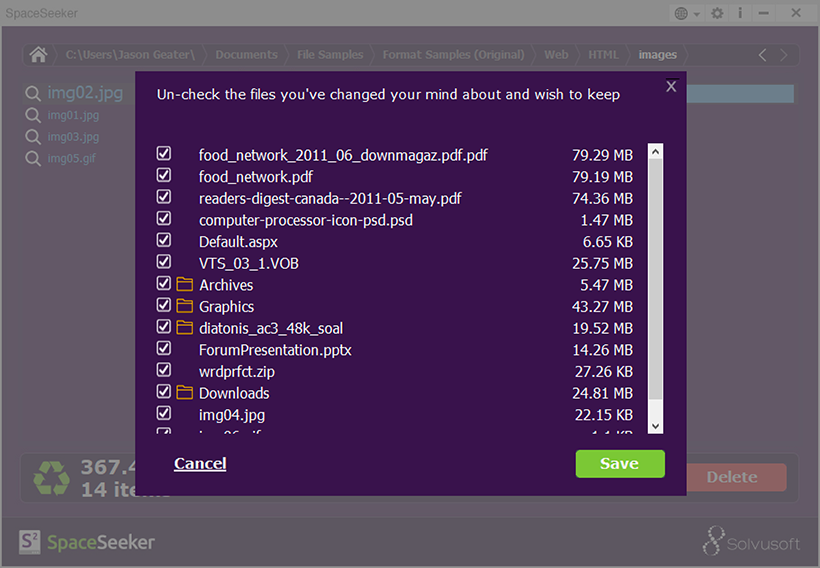Click the 79.29 MB size value
This screenshot has width=820, height=568.
602,155
